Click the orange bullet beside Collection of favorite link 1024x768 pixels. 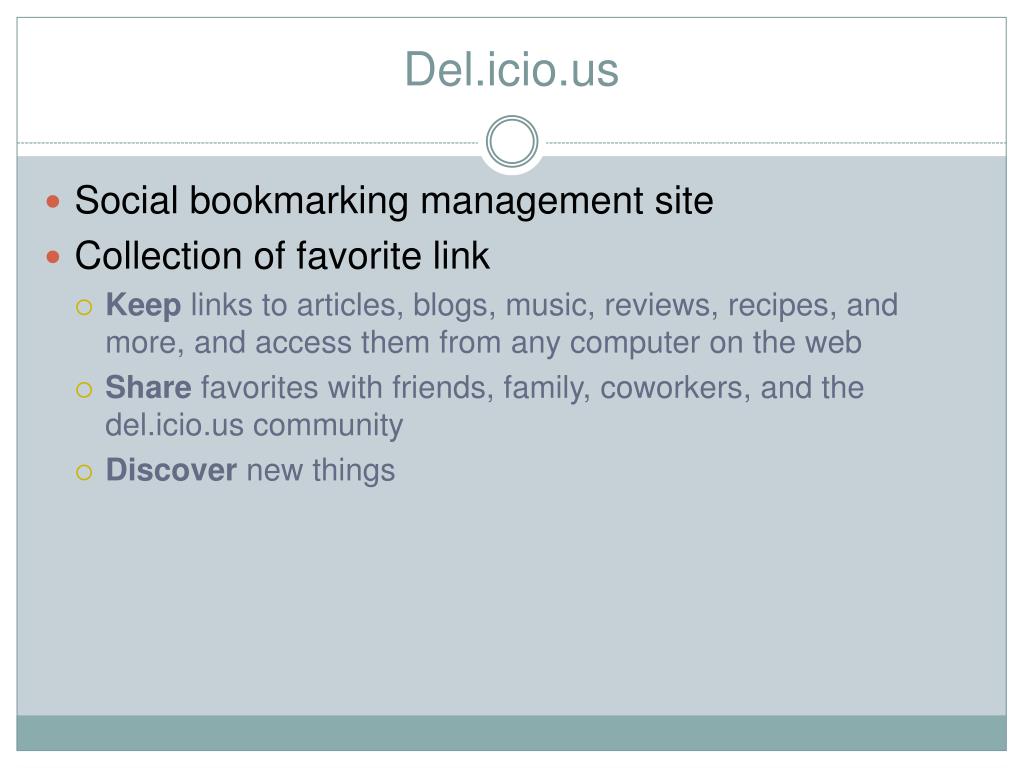coord(54,257)
